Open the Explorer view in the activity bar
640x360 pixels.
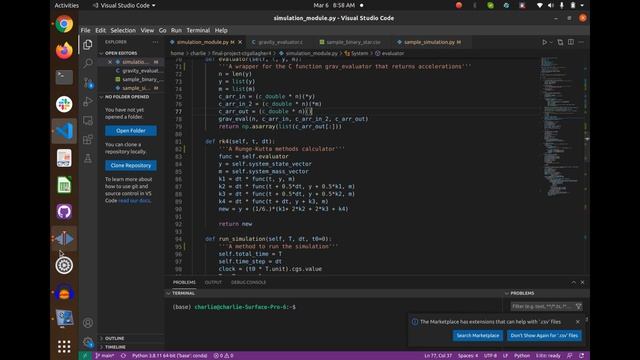point(88,44)
